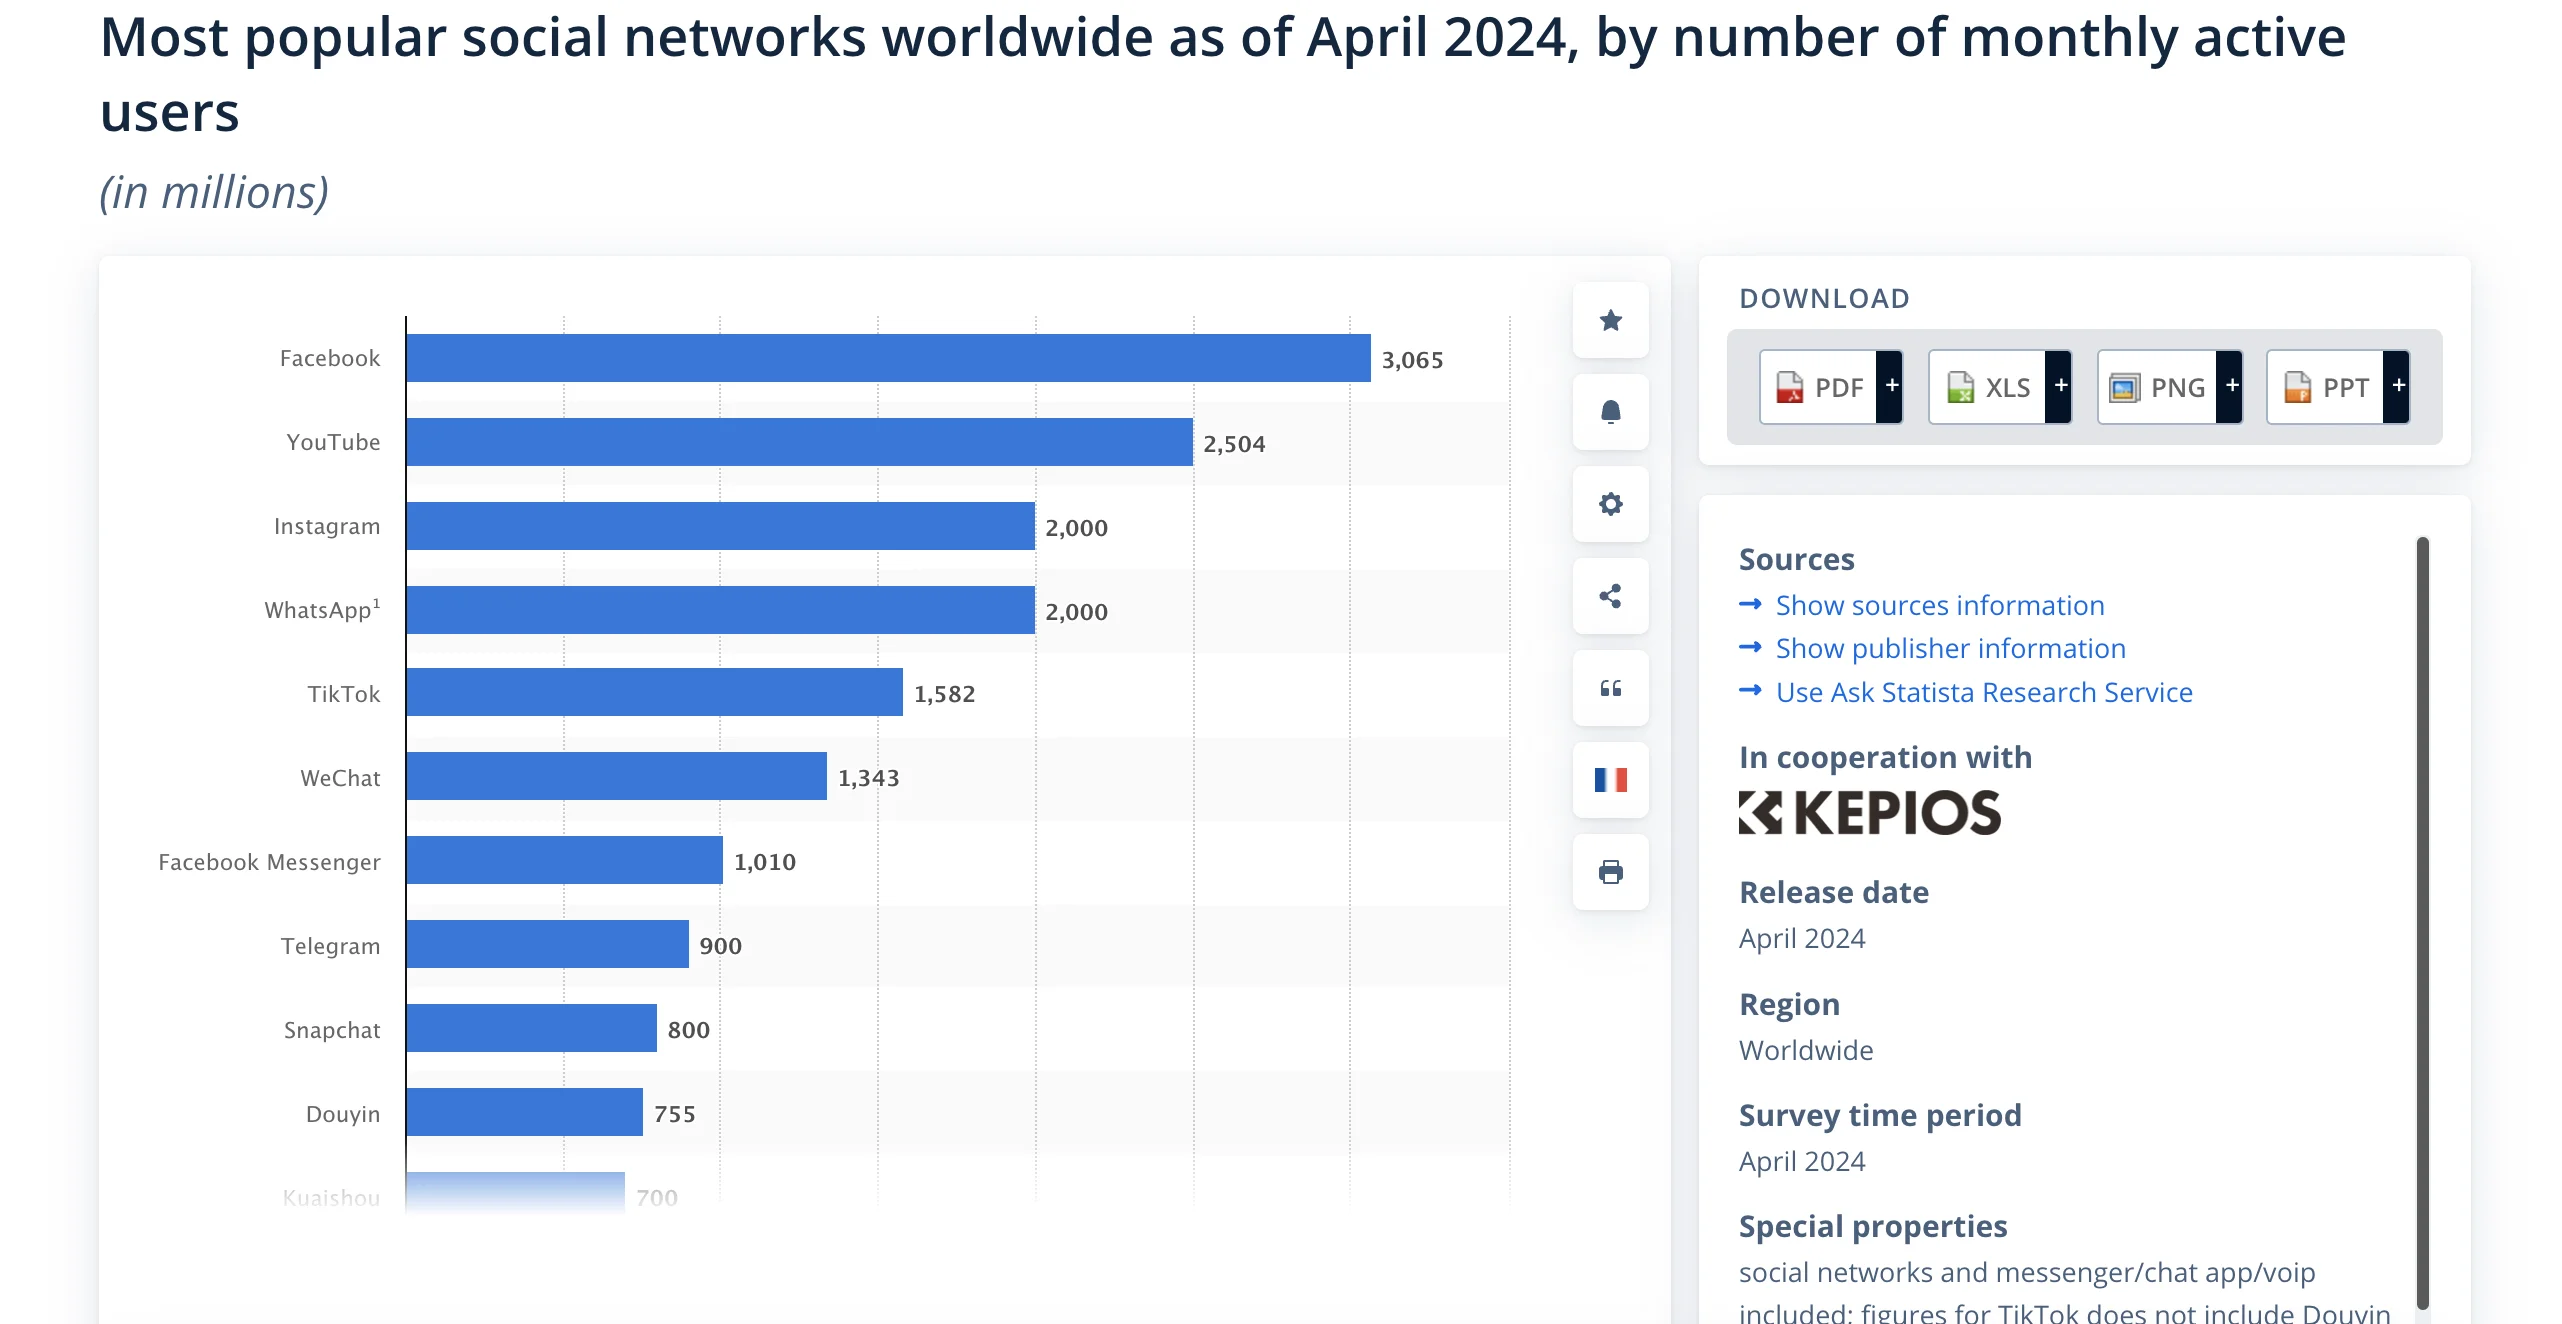2562x1324 pixels.
Task: Click plus next to XLS
Action: click(2059, 387)
